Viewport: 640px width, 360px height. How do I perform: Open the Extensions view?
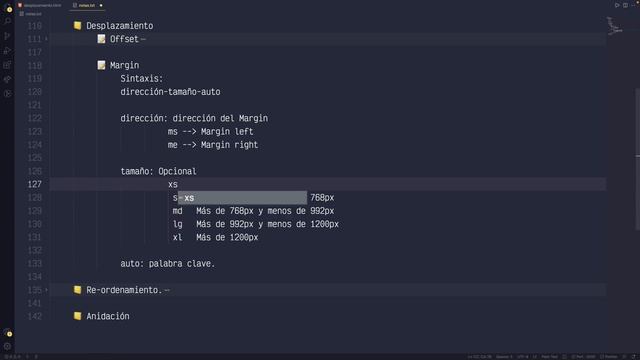point(7,65)
